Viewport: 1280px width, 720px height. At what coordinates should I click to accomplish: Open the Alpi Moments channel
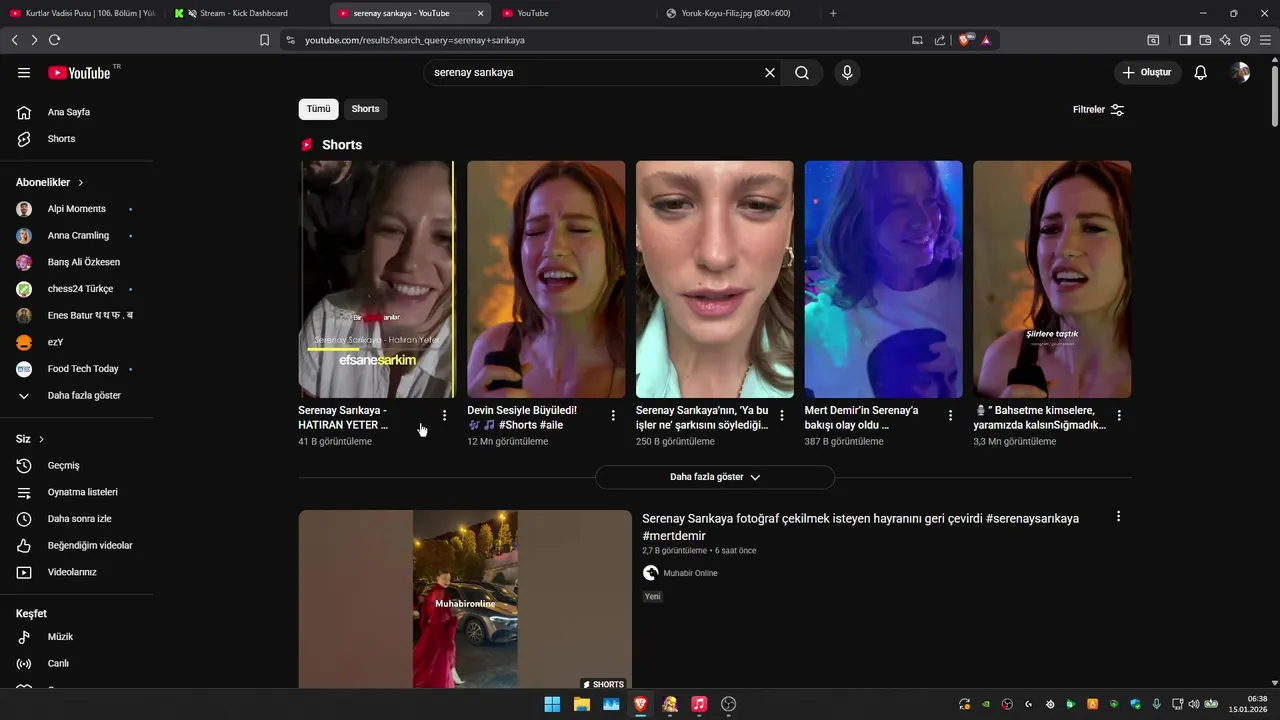point(77,209)
